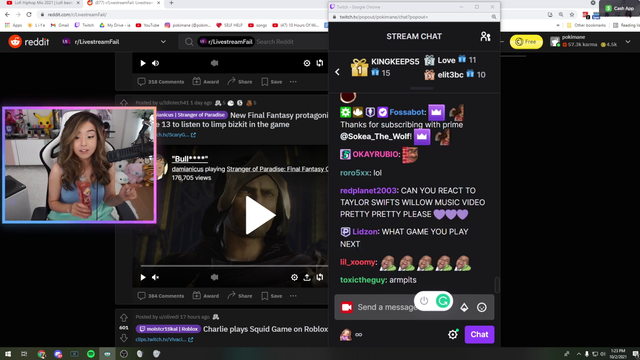The image size is (640, 360).
Task: Open the 318 Comments link
Action: (x=161, y=82)
